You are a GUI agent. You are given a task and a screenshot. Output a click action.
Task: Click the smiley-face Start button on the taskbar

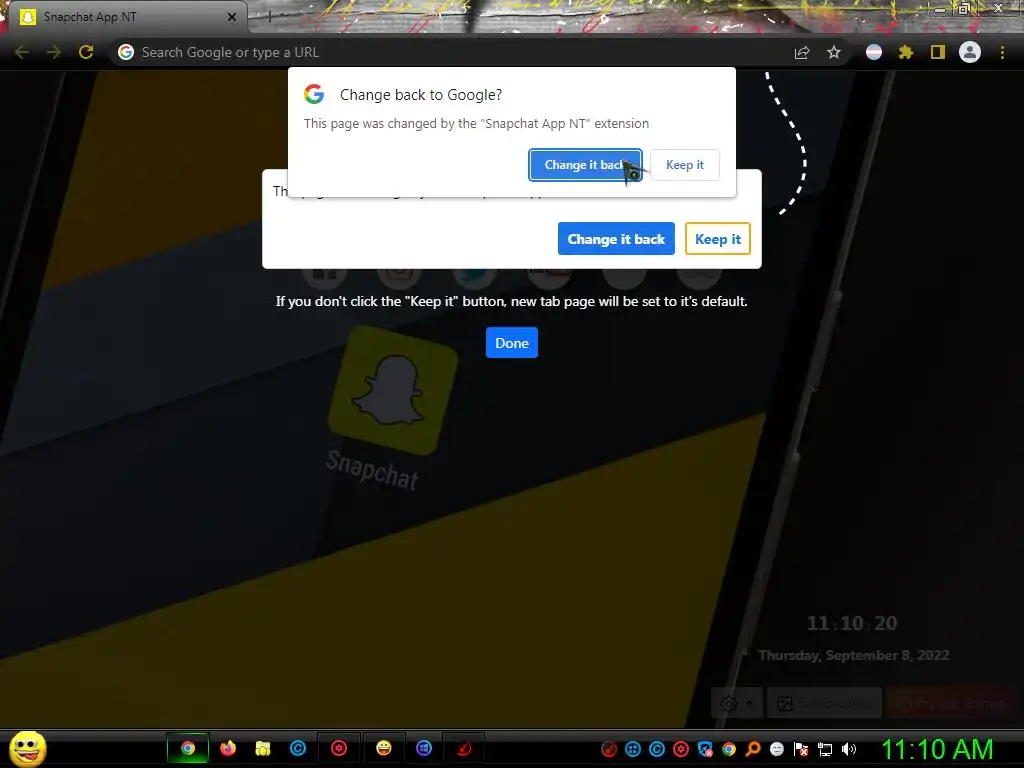click(27, 748)
